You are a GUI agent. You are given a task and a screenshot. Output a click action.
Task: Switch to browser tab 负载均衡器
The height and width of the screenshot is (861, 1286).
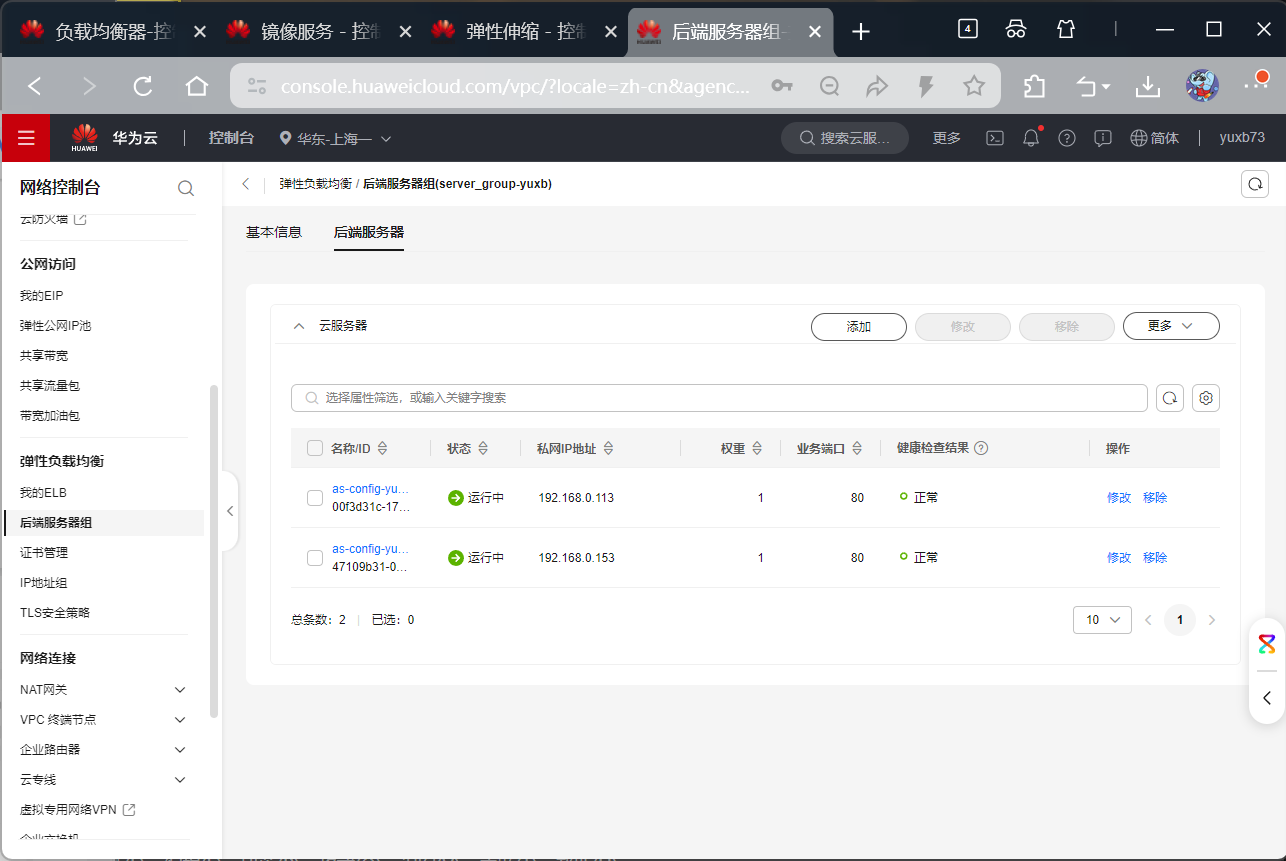point(111,31)
